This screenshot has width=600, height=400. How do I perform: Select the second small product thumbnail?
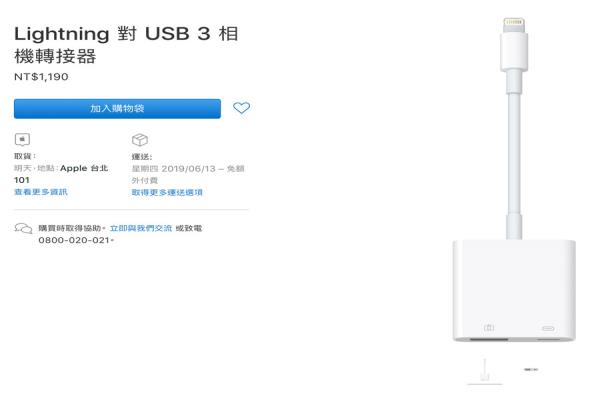[531, 369]
